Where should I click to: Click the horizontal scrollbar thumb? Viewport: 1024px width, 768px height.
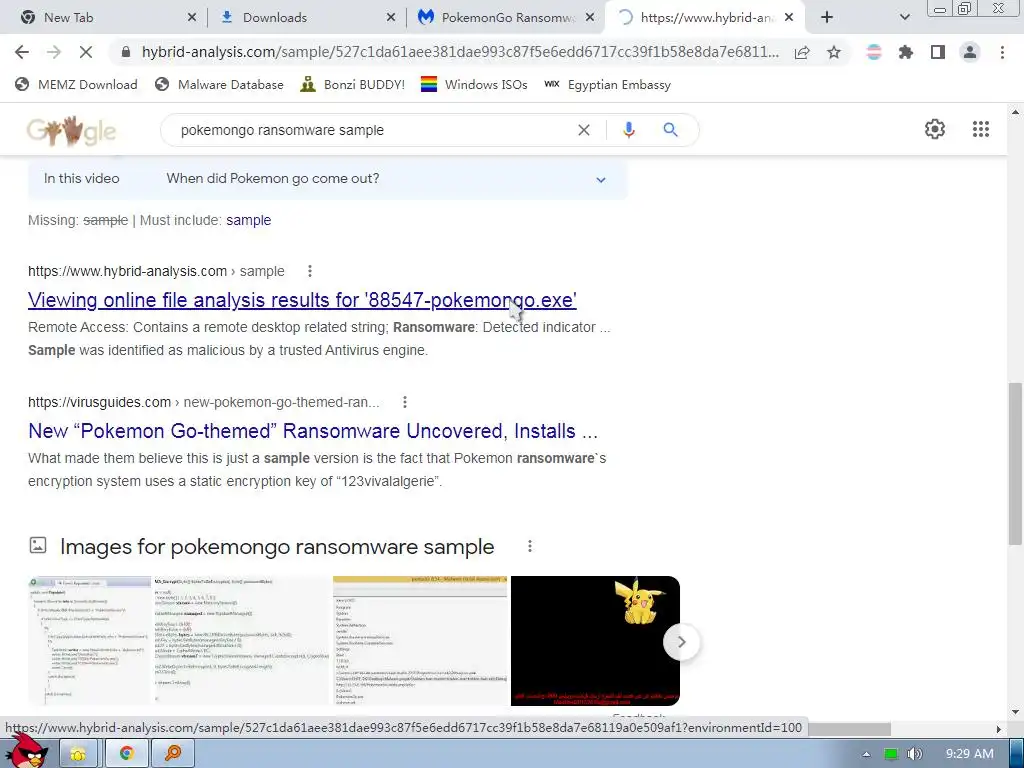849,728
